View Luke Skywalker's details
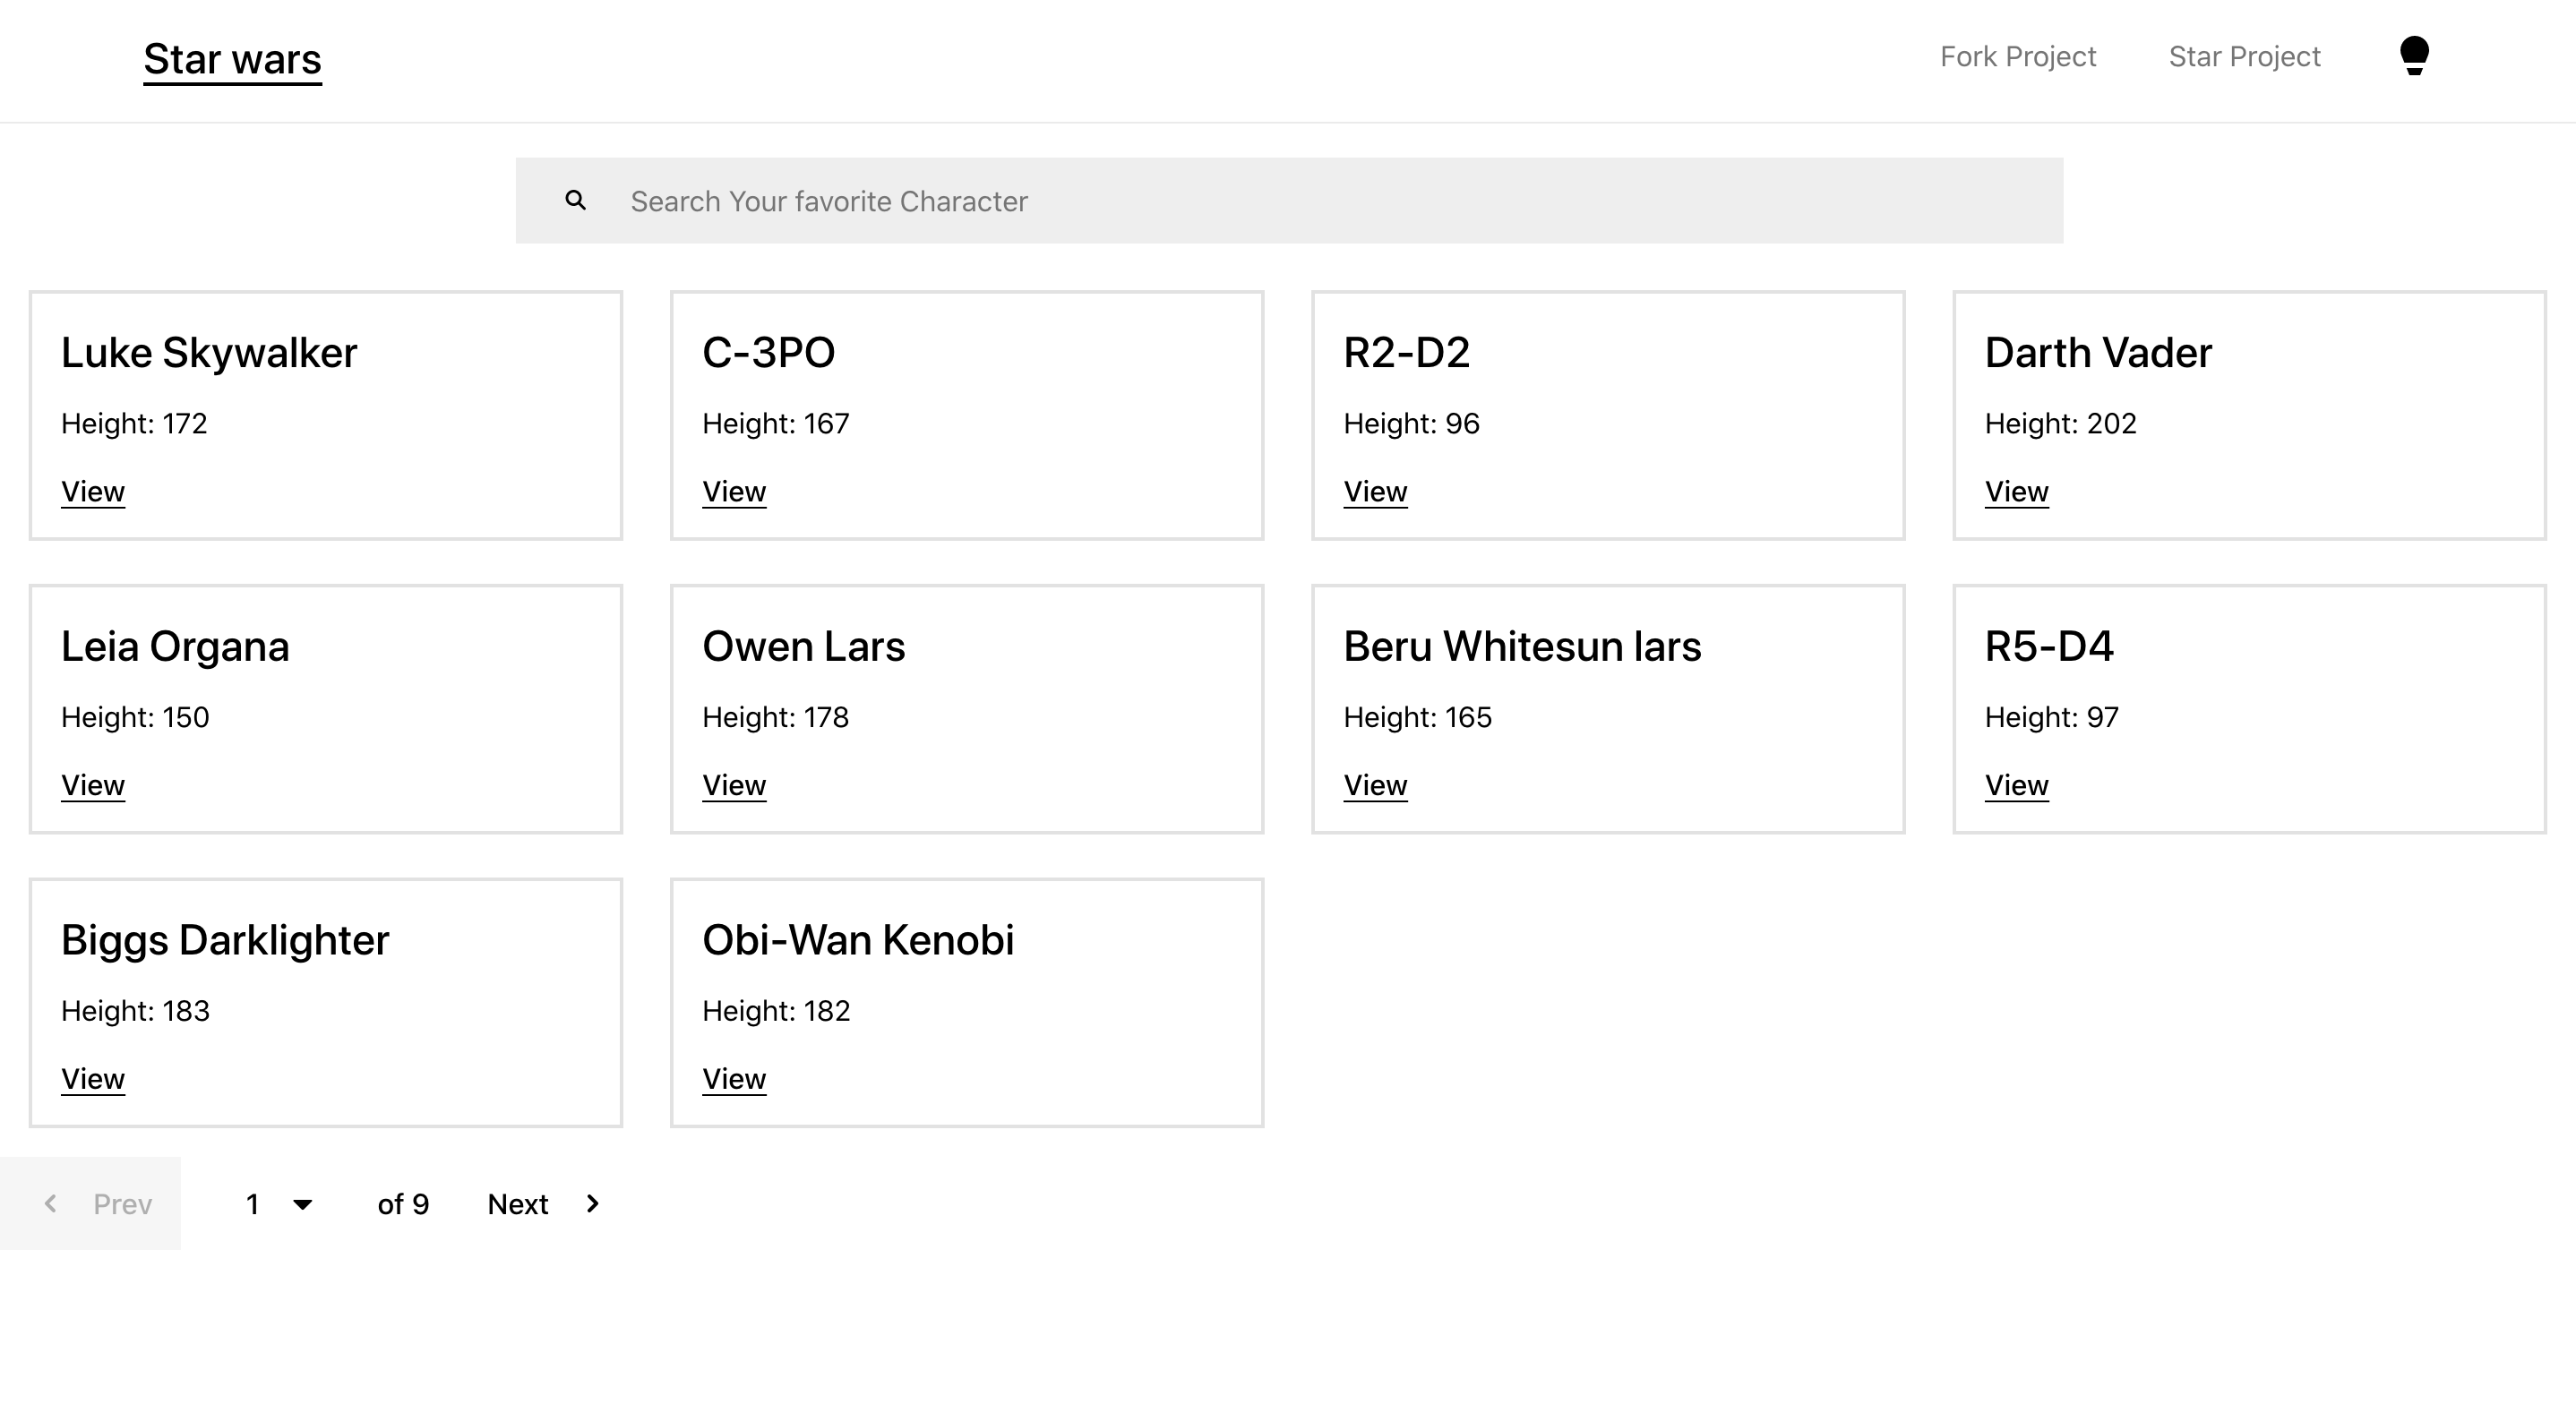 (x=93, y=492)
